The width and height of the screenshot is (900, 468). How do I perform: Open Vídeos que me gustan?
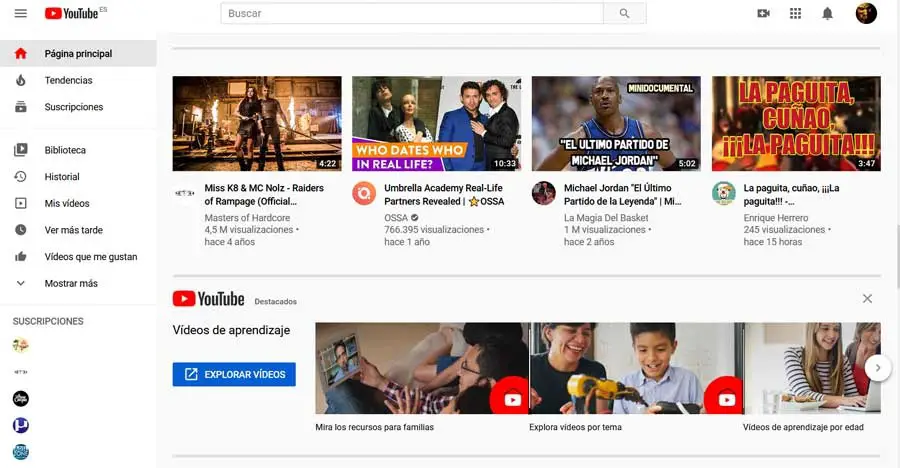[x=78, y=257]
